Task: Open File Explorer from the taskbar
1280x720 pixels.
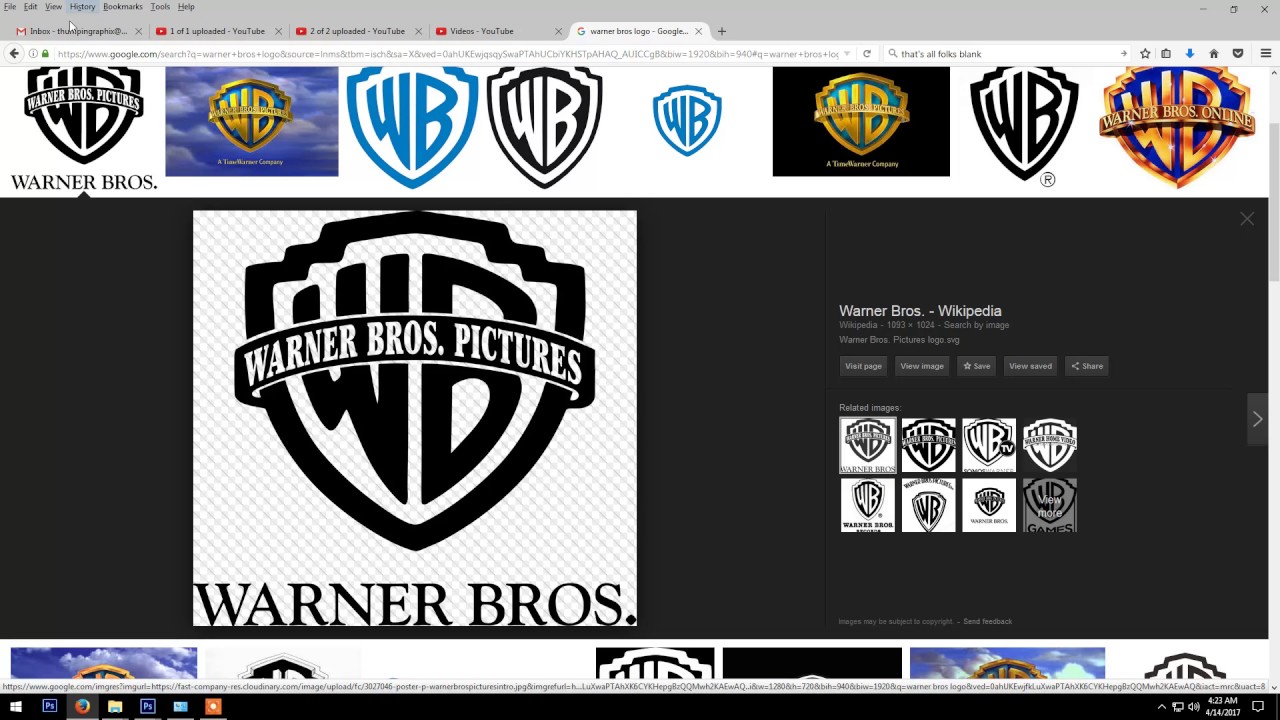Action: coord(115,706)
